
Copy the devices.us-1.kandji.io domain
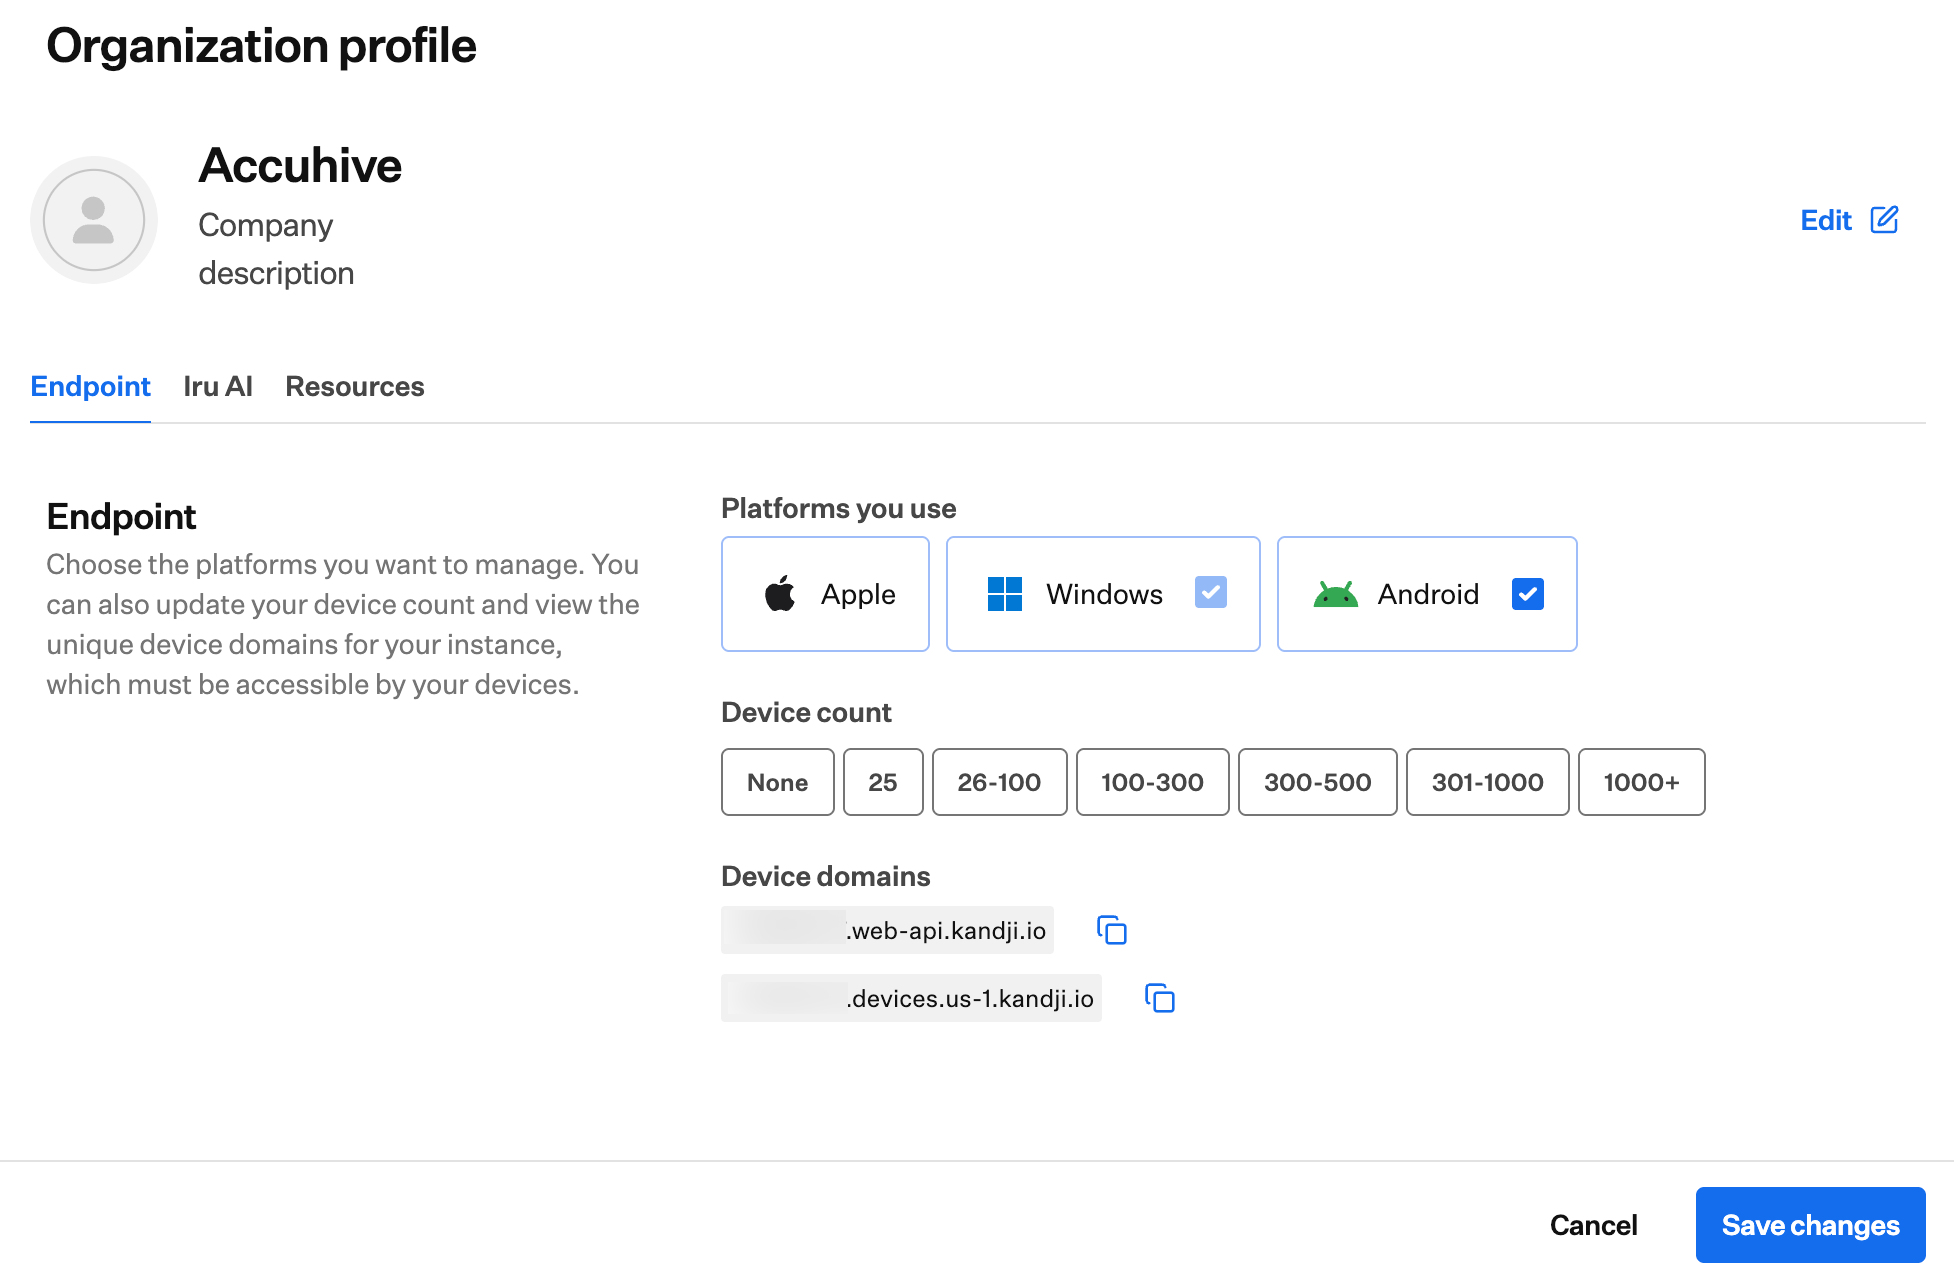tap(1159, 998)
